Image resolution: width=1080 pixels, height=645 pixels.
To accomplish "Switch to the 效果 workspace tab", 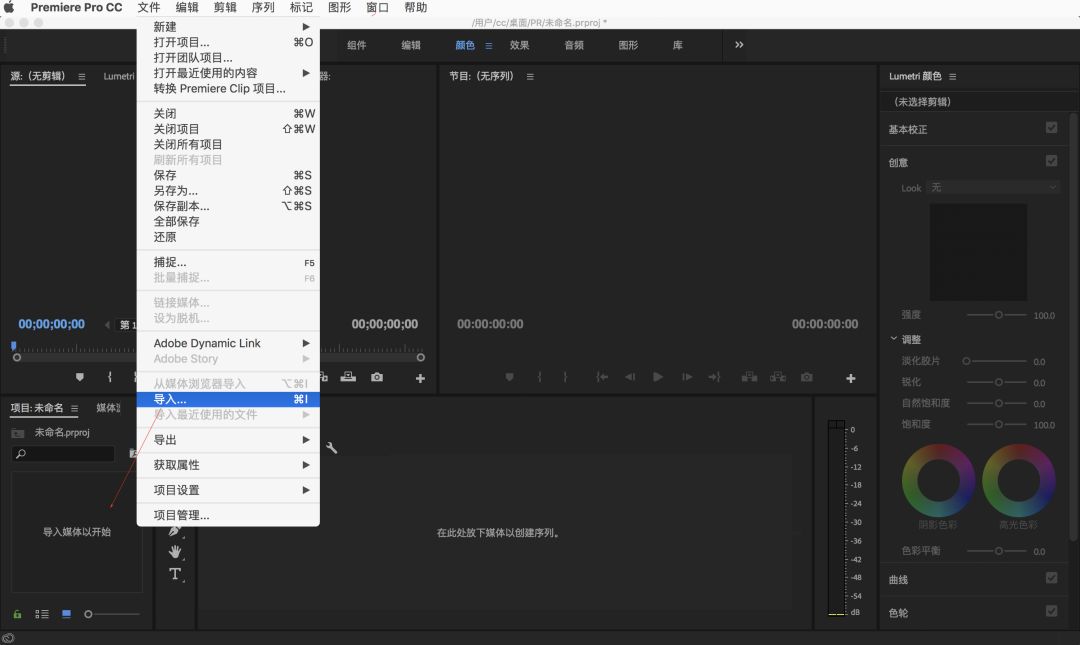I will (519, 45).
